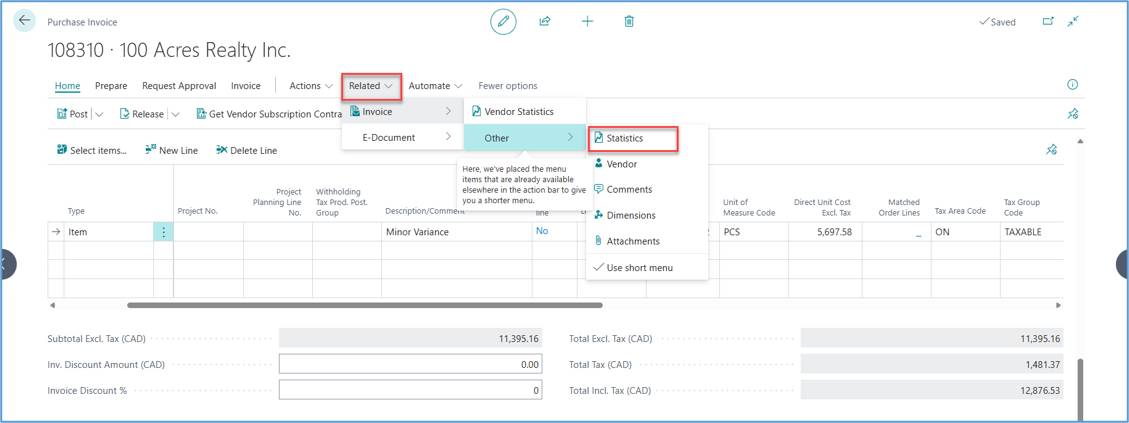Click Inv. Discount Amount (CAD) field
1129x423 pixels.
click(x=410, y=365)
